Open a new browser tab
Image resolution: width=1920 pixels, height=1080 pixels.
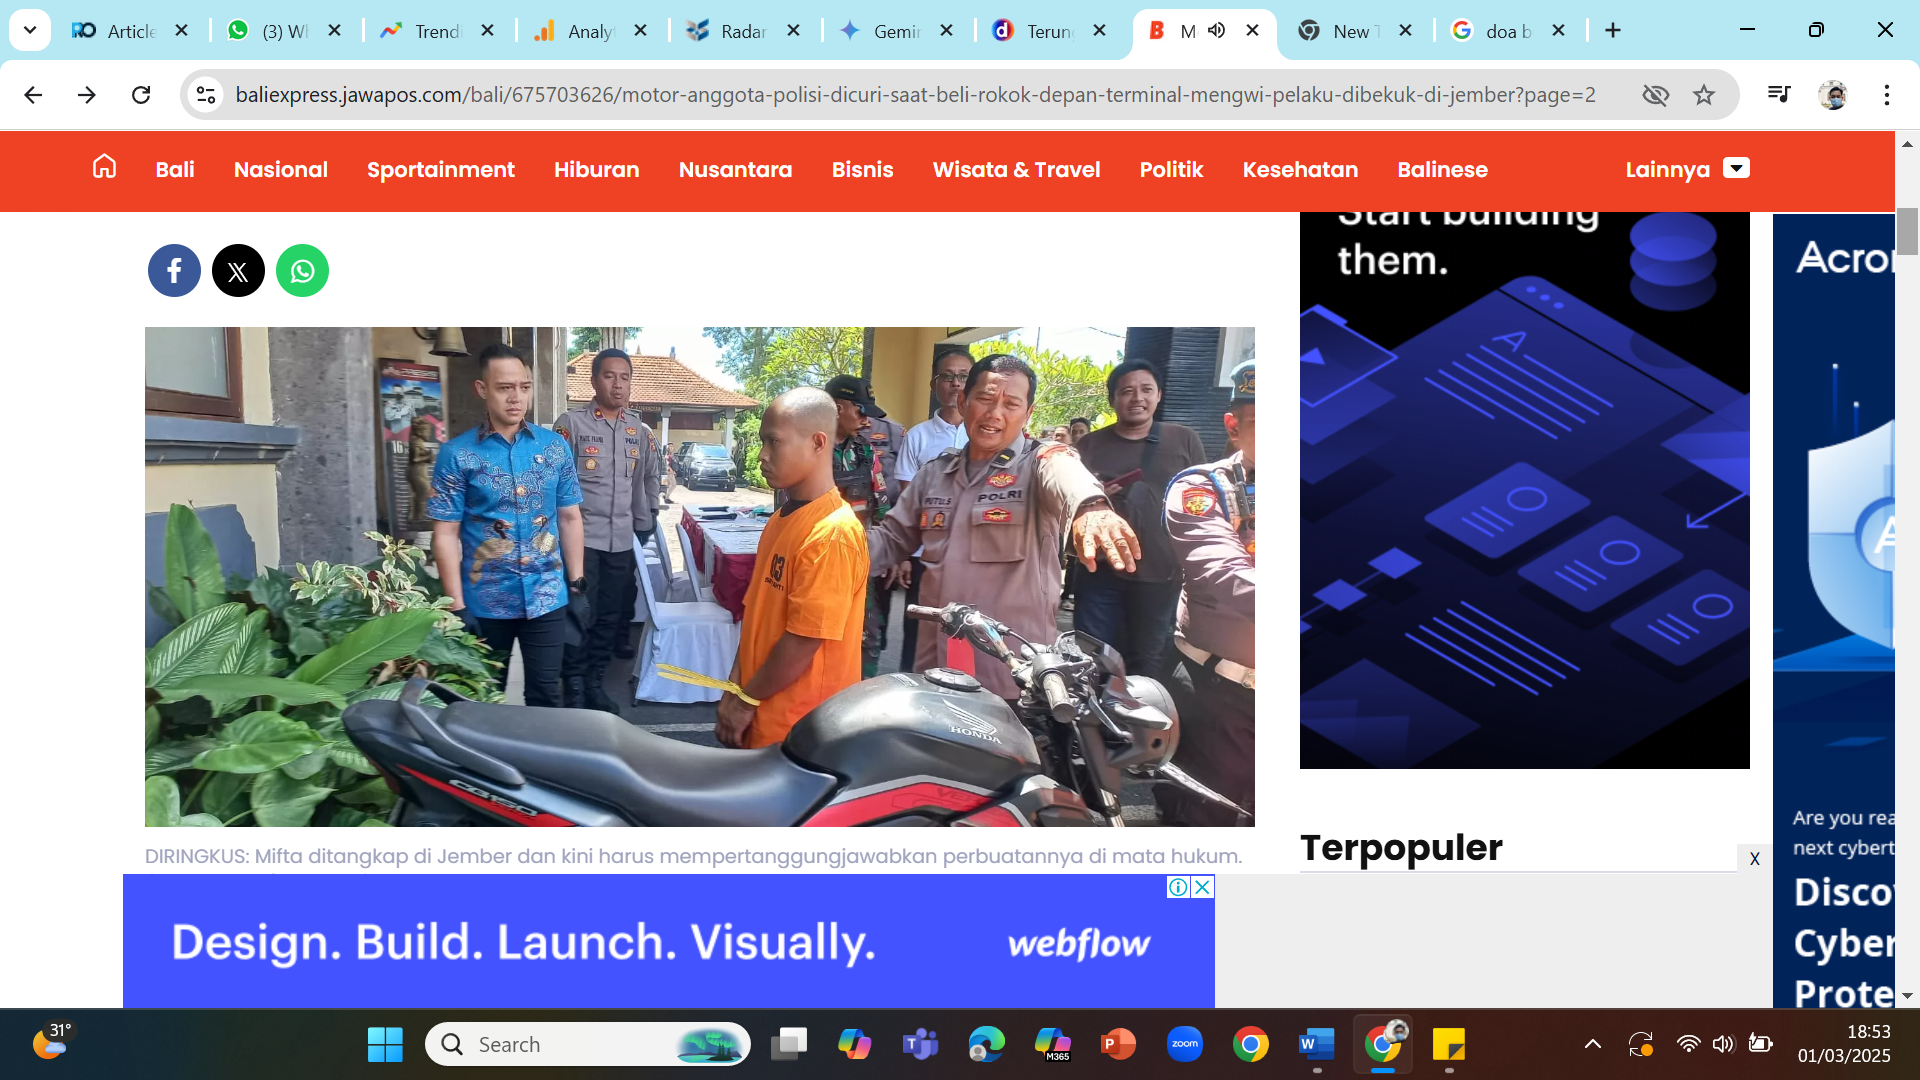pos(1613,31)
